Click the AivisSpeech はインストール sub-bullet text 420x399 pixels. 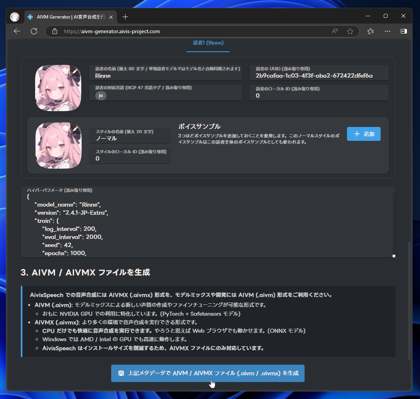click(153, 348)
